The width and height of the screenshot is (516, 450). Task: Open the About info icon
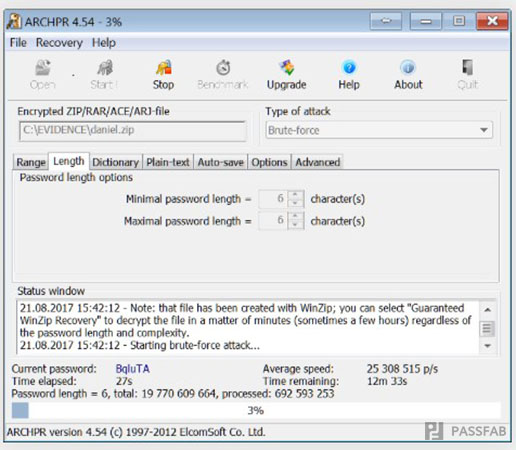[408, 68]
